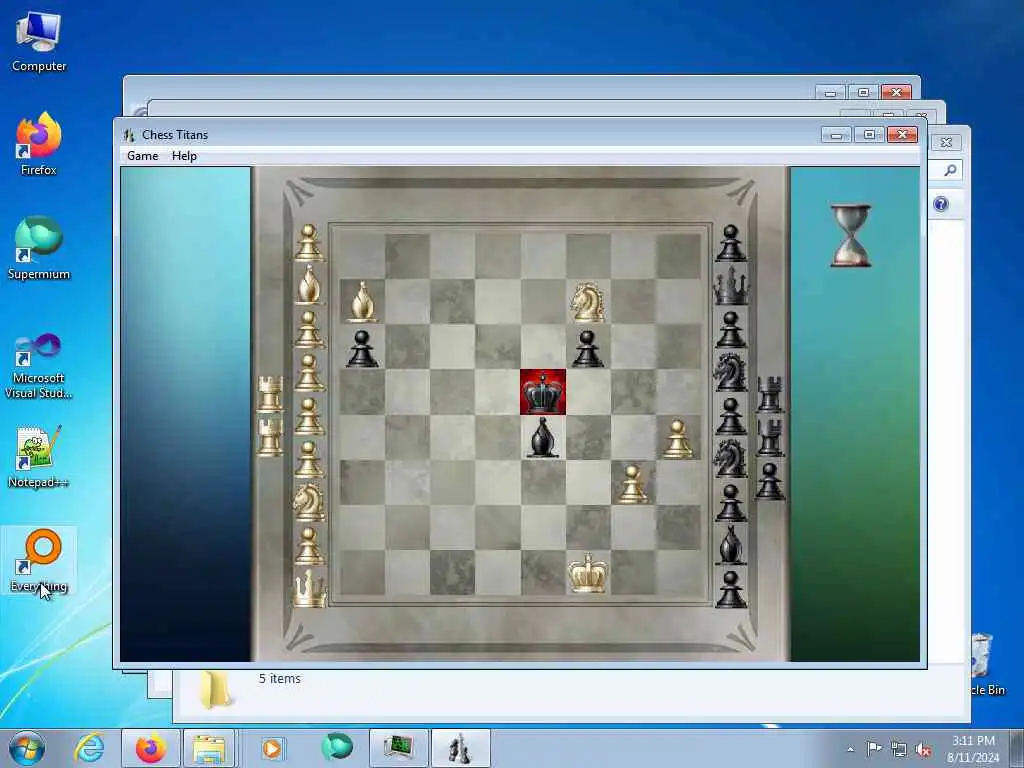Select the white bishop on the board
Screen dimensions: 1024x768
362,302
